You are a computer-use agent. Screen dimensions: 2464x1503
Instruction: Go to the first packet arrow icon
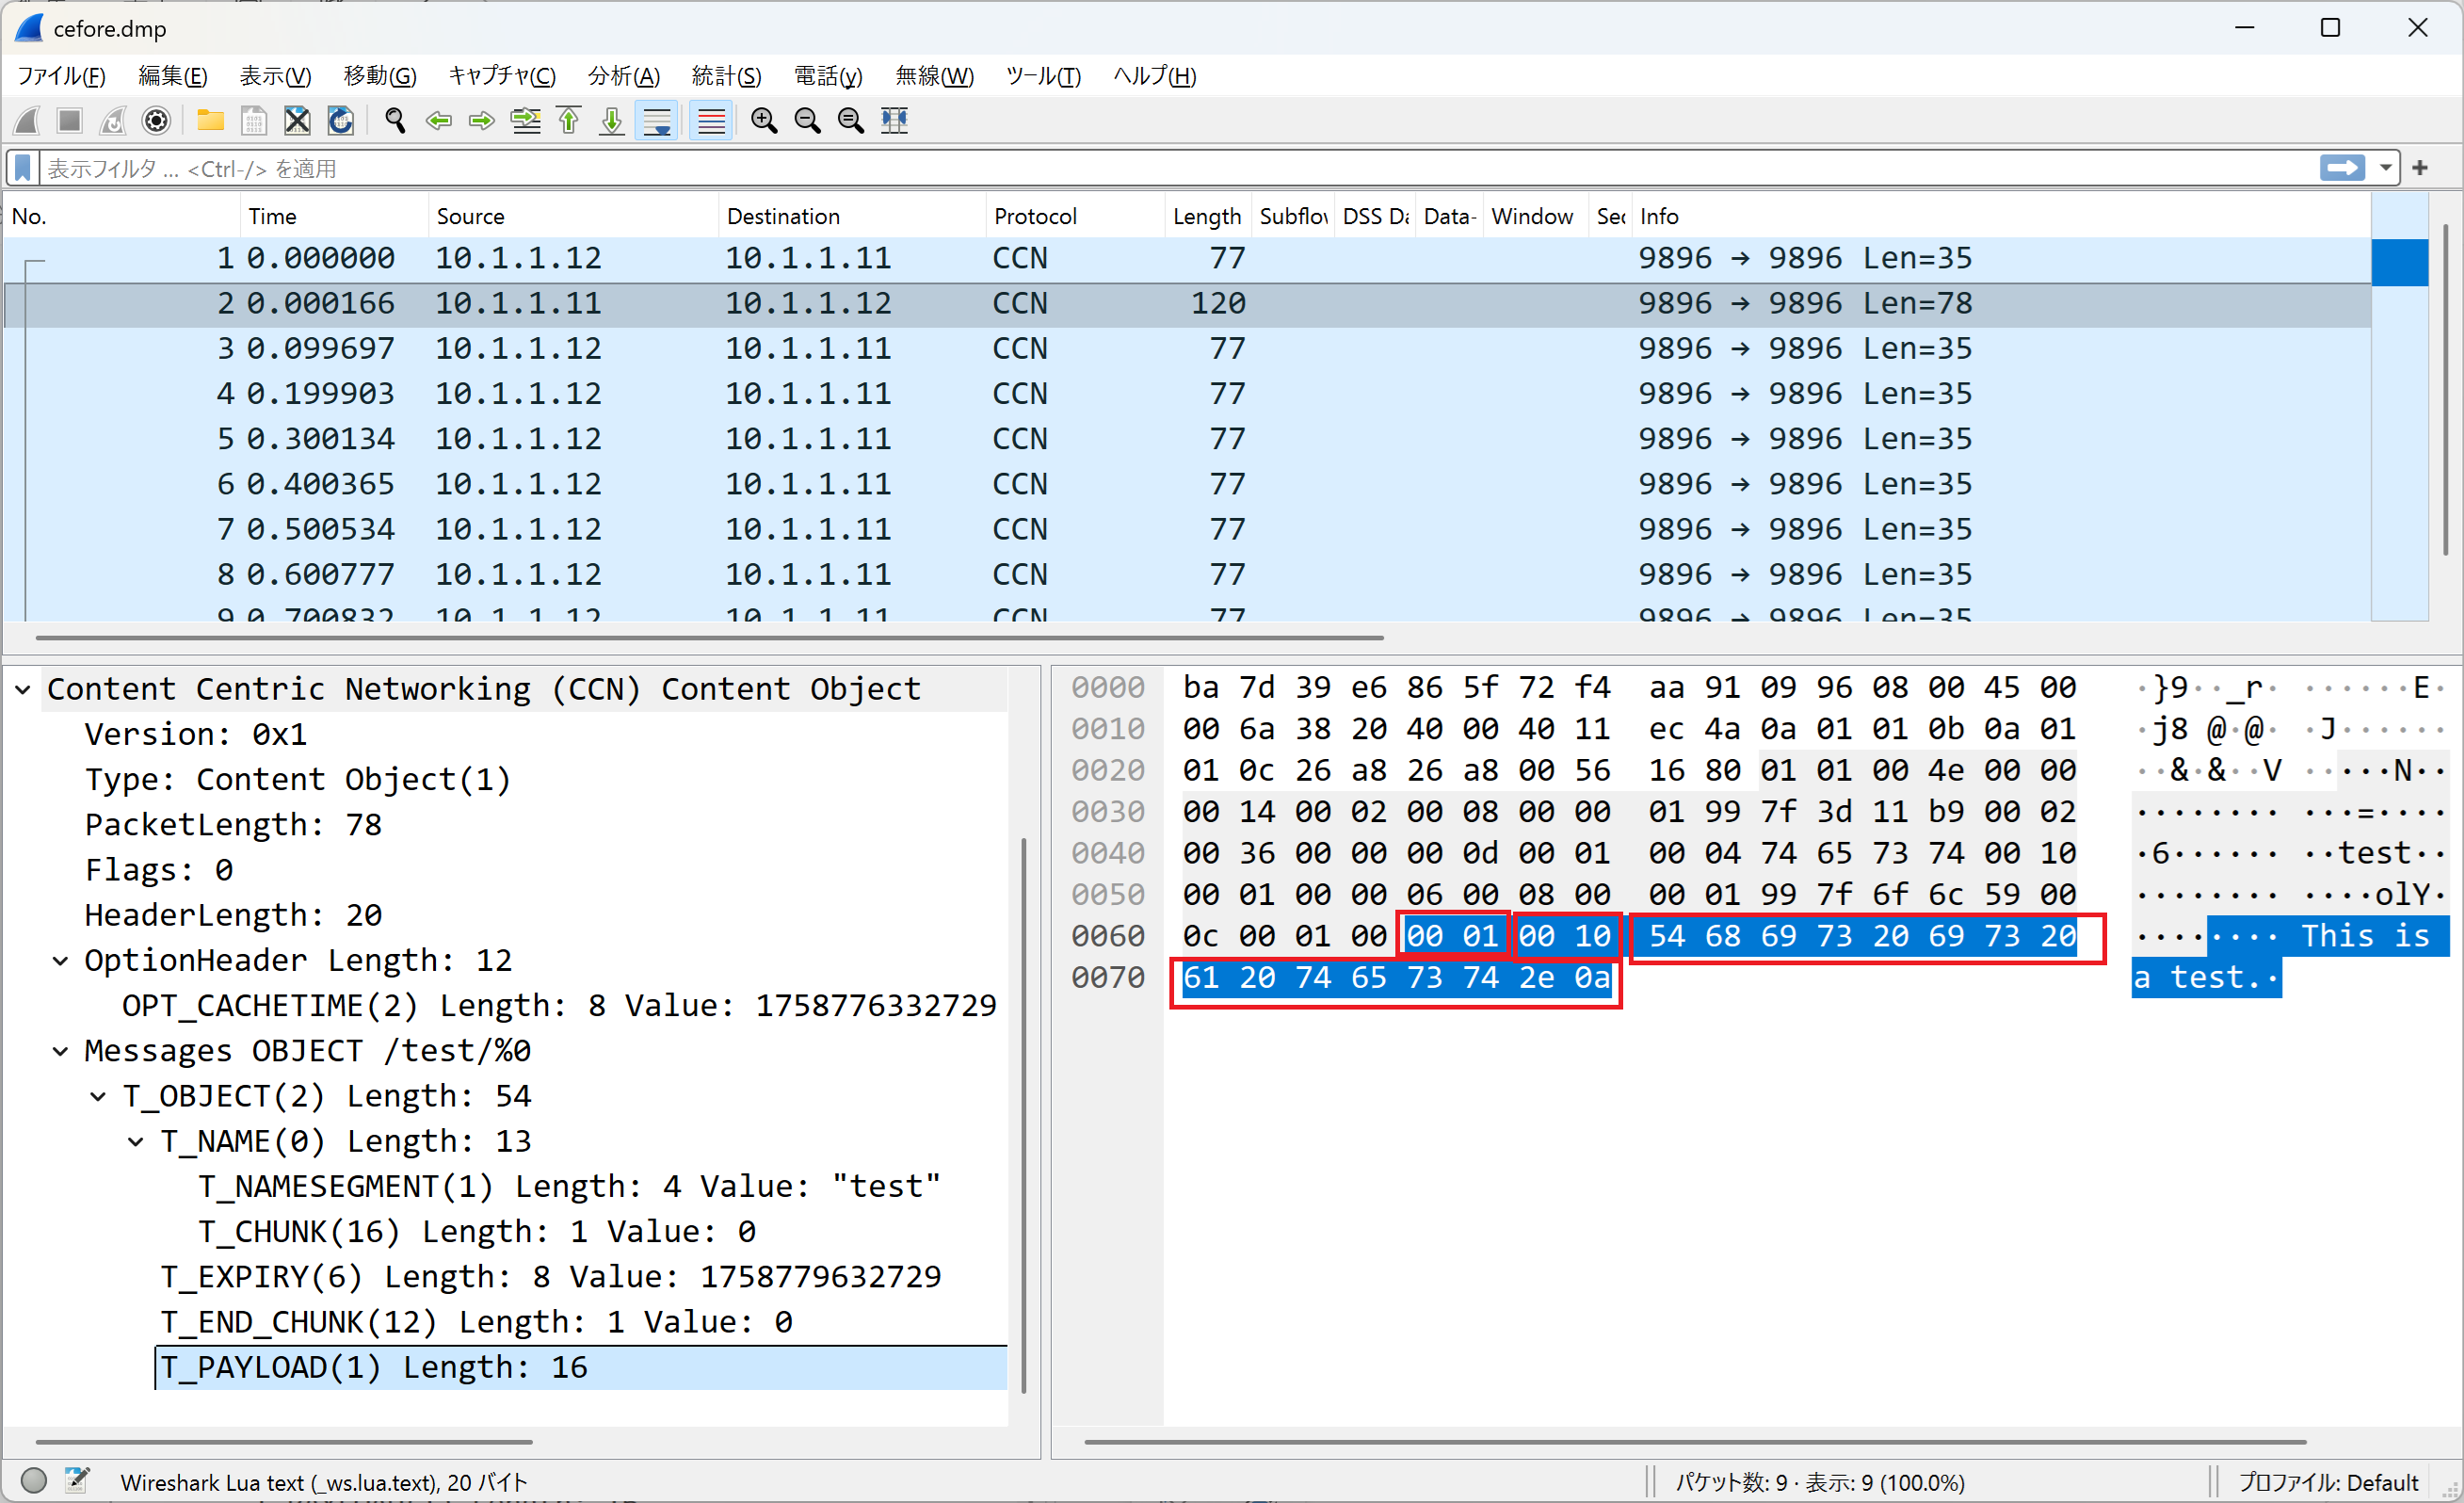click(x=569, y=121)
